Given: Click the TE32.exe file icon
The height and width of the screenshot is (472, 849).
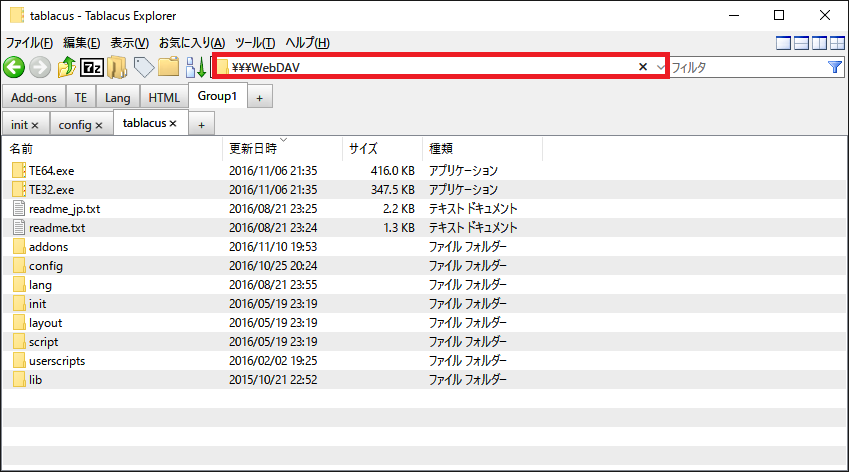Looking at the screenshot, I should (x=18, y=189).
